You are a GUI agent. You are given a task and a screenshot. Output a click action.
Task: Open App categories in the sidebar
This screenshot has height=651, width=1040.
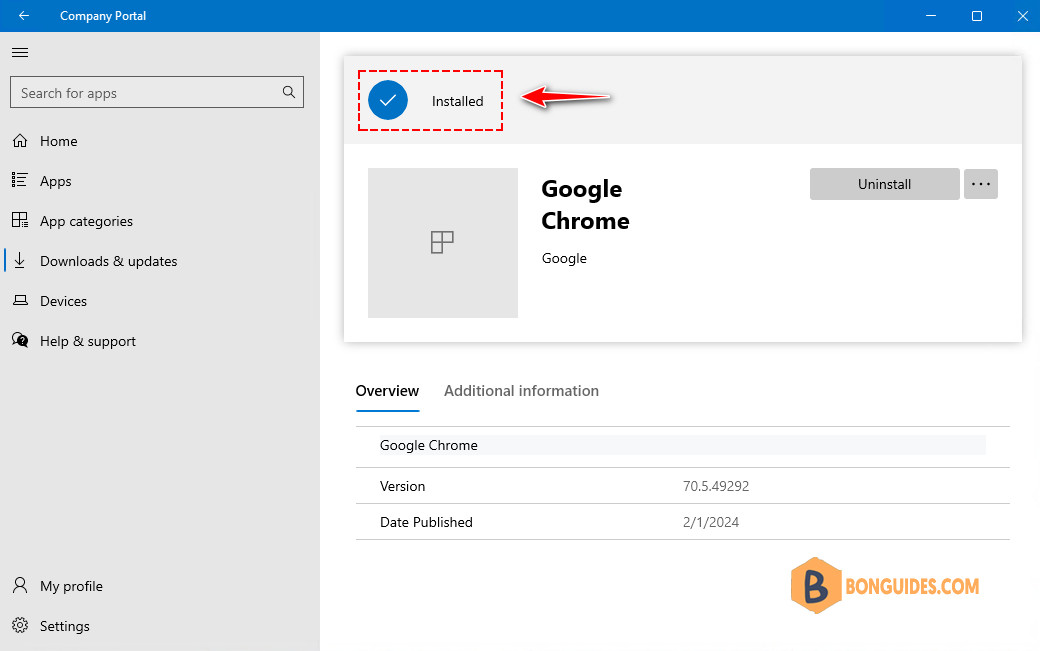tap(159, 221)
